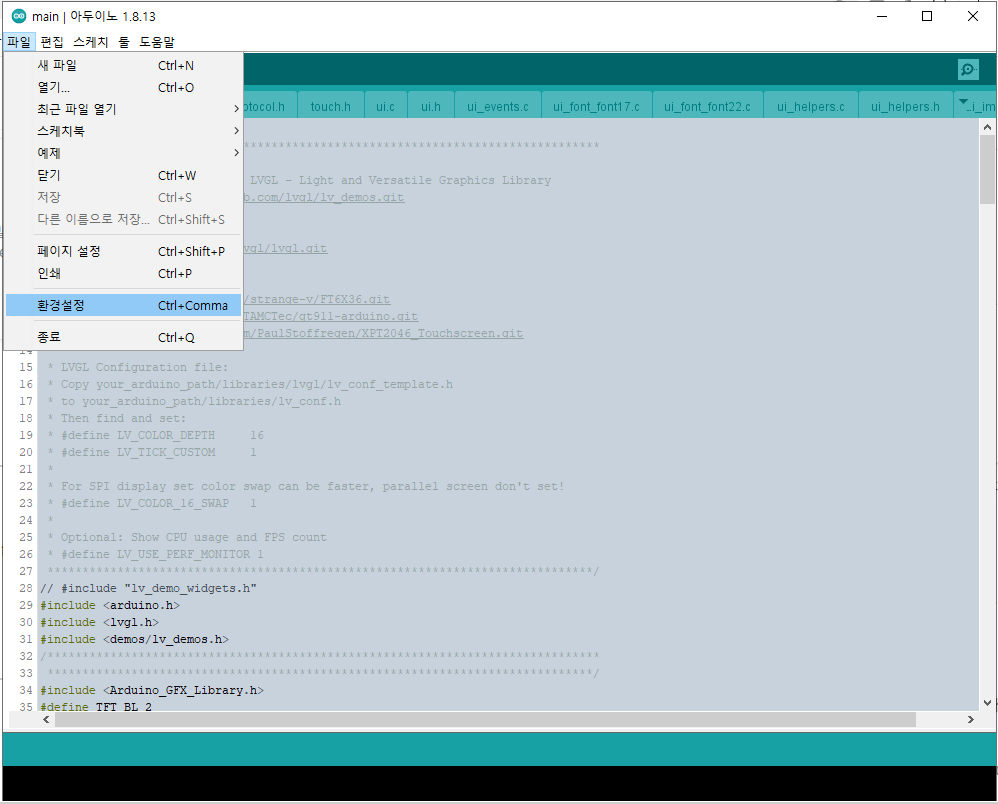Switch to the ui.h tab
This screenshot has width=998, height=804.
coord(430,106)
